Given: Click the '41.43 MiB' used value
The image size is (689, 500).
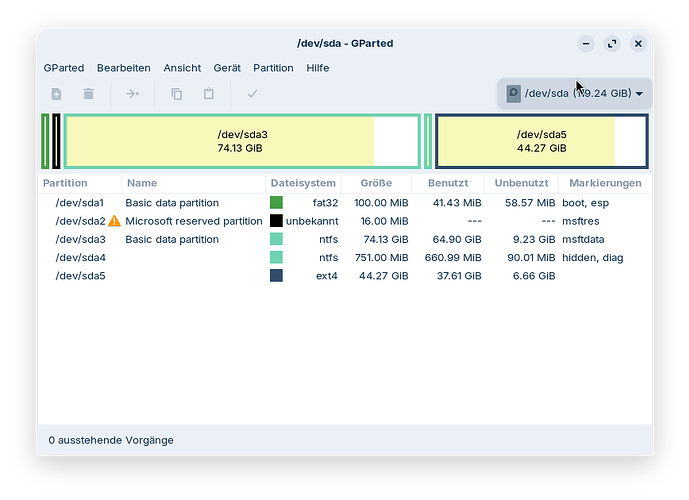Looking at the screenshot, I should tap(457, 203).
